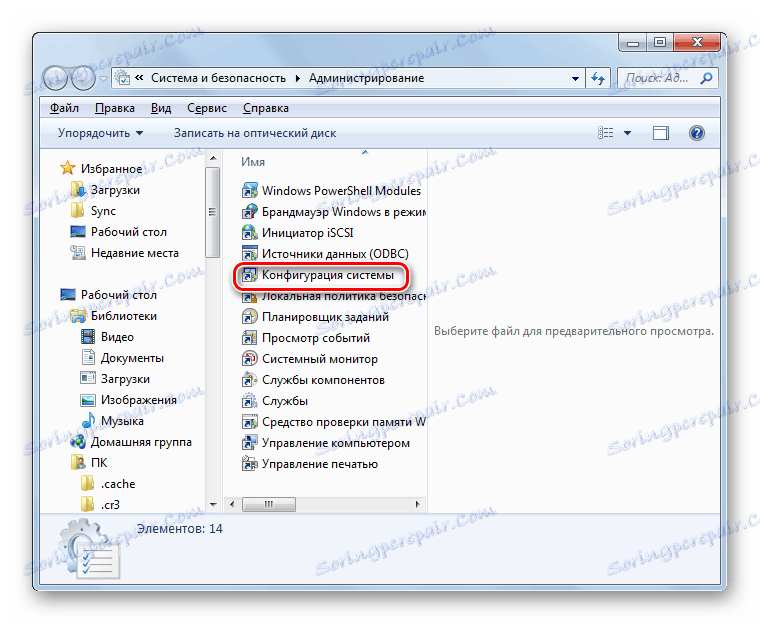Viewport: 760px width, 624px height.
Task: Click the Недавние места icon
Action: 78,253
